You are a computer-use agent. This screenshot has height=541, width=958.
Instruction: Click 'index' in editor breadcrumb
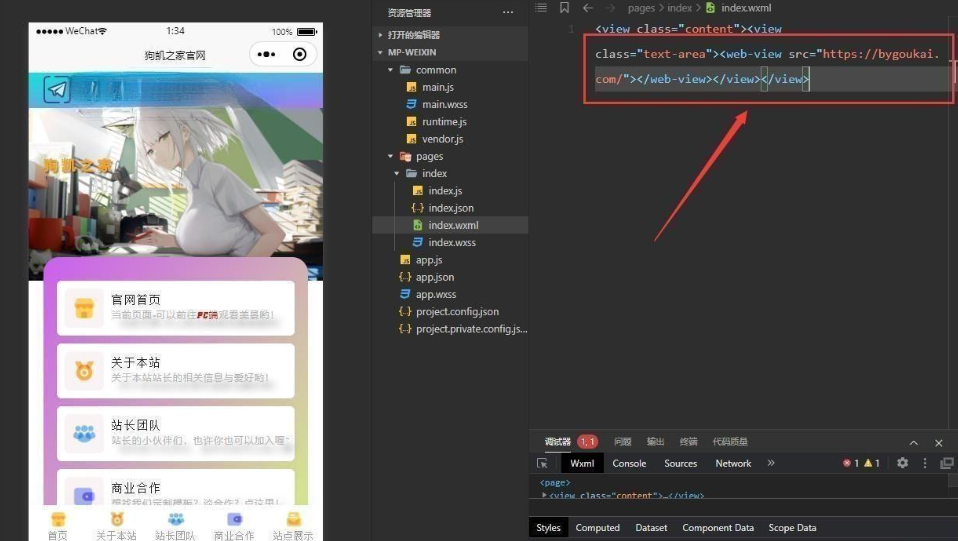[679, 8]
